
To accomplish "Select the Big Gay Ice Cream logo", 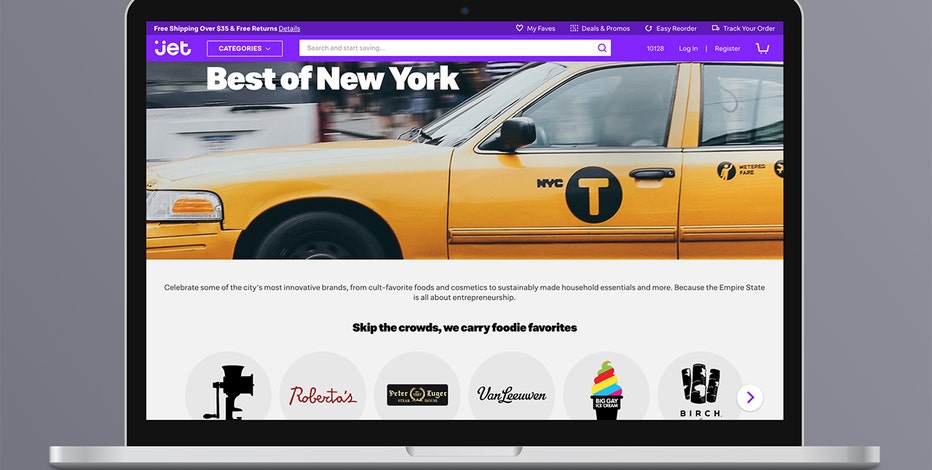I will 606,387.
